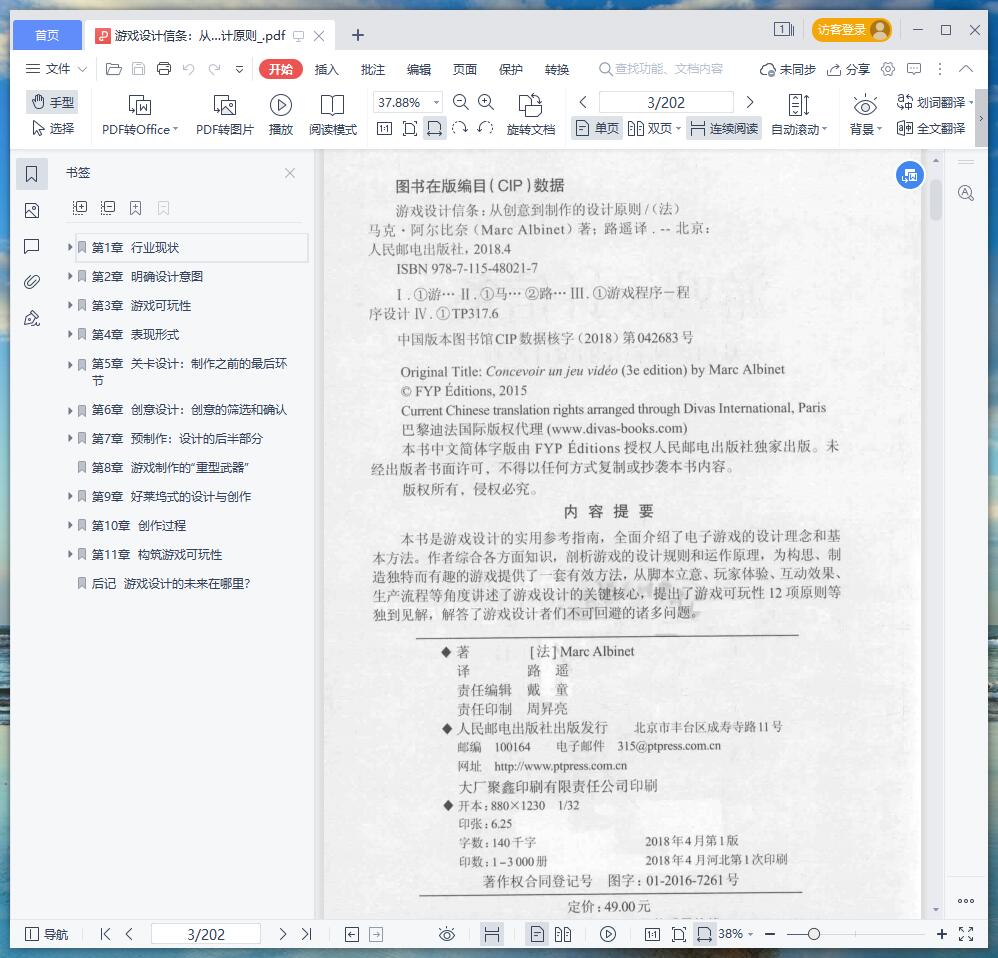Run full text translation
This screenshot has height=958, width=998.
pyautogui.click(x=931, y=129)
